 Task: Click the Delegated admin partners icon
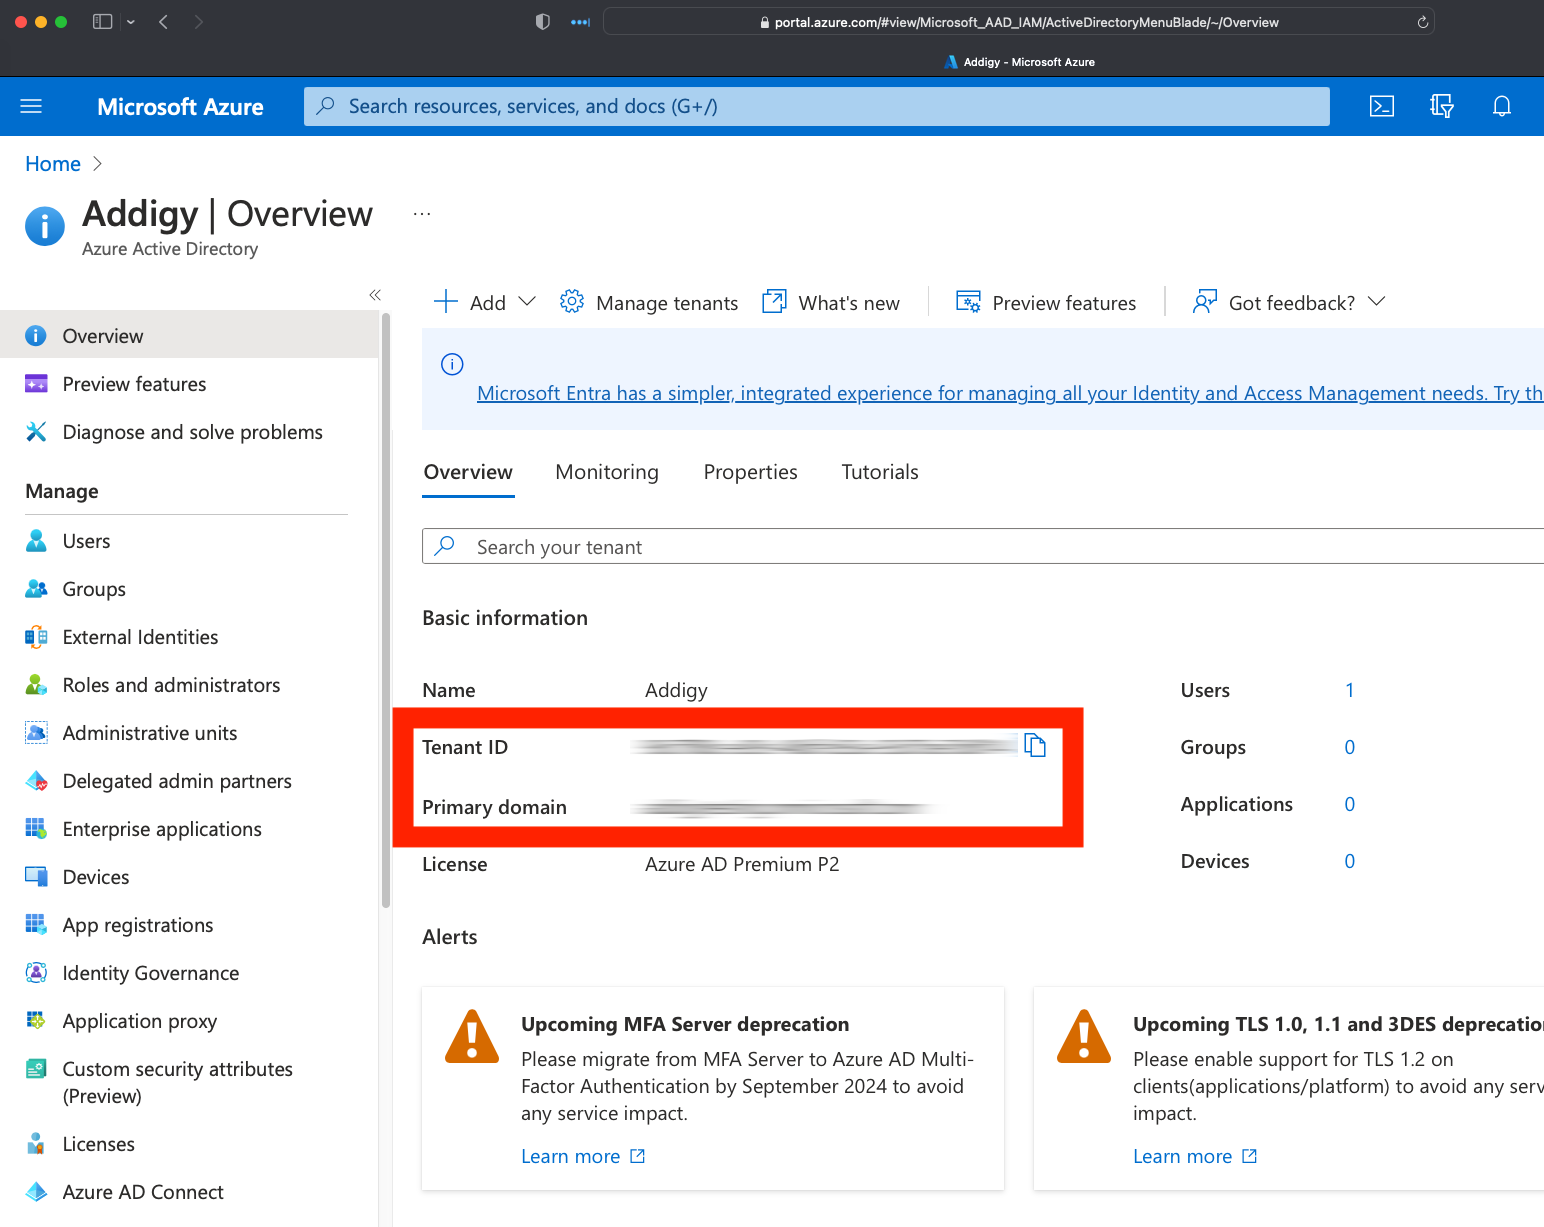[x=36, y=781]
